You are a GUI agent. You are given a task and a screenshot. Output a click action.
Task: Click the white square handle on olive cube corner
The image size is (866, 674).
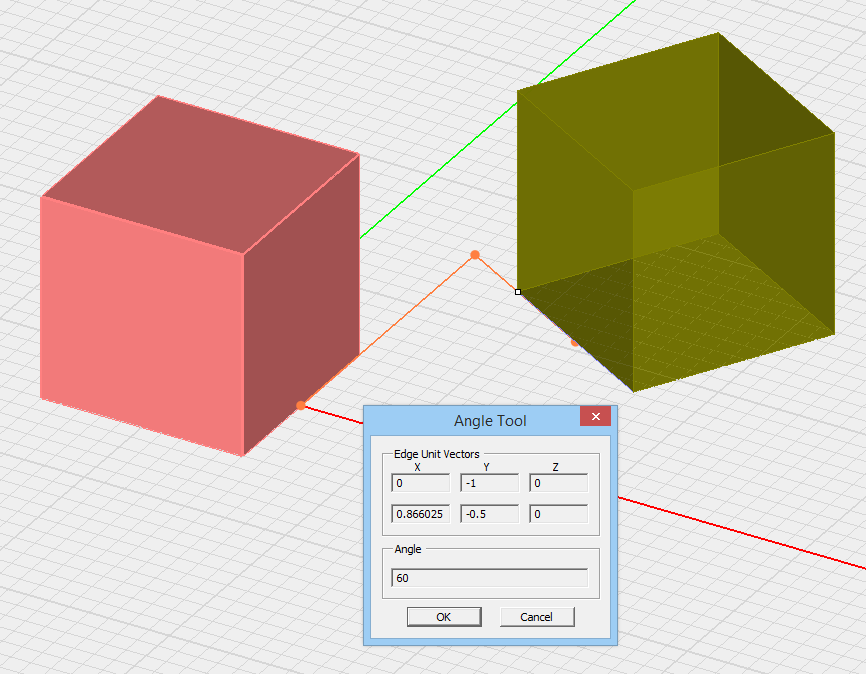(x=518, y=292)
